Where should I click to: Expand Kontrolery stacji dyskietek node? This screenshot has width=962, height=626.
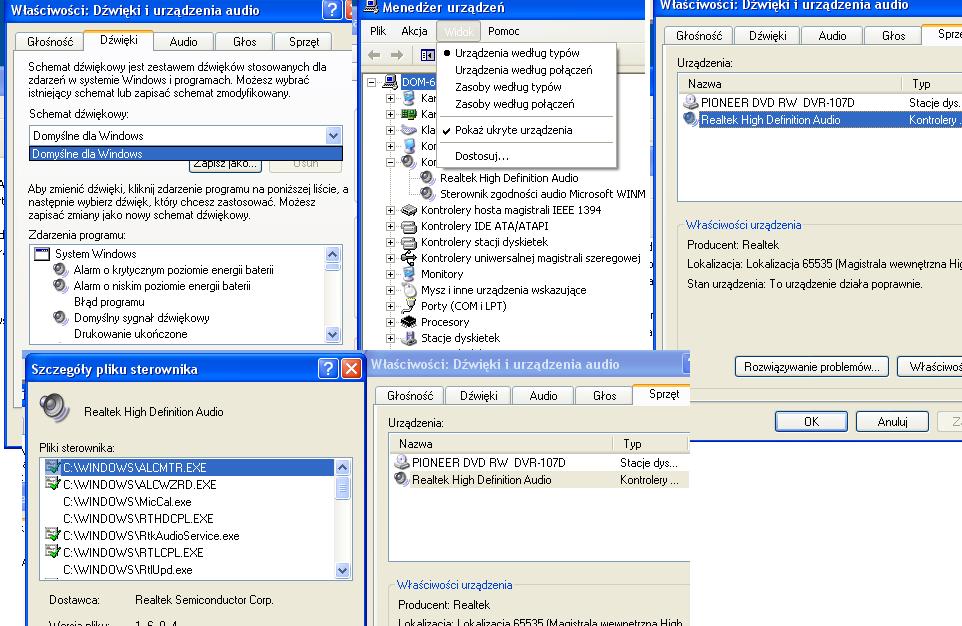tap(390, 242)
